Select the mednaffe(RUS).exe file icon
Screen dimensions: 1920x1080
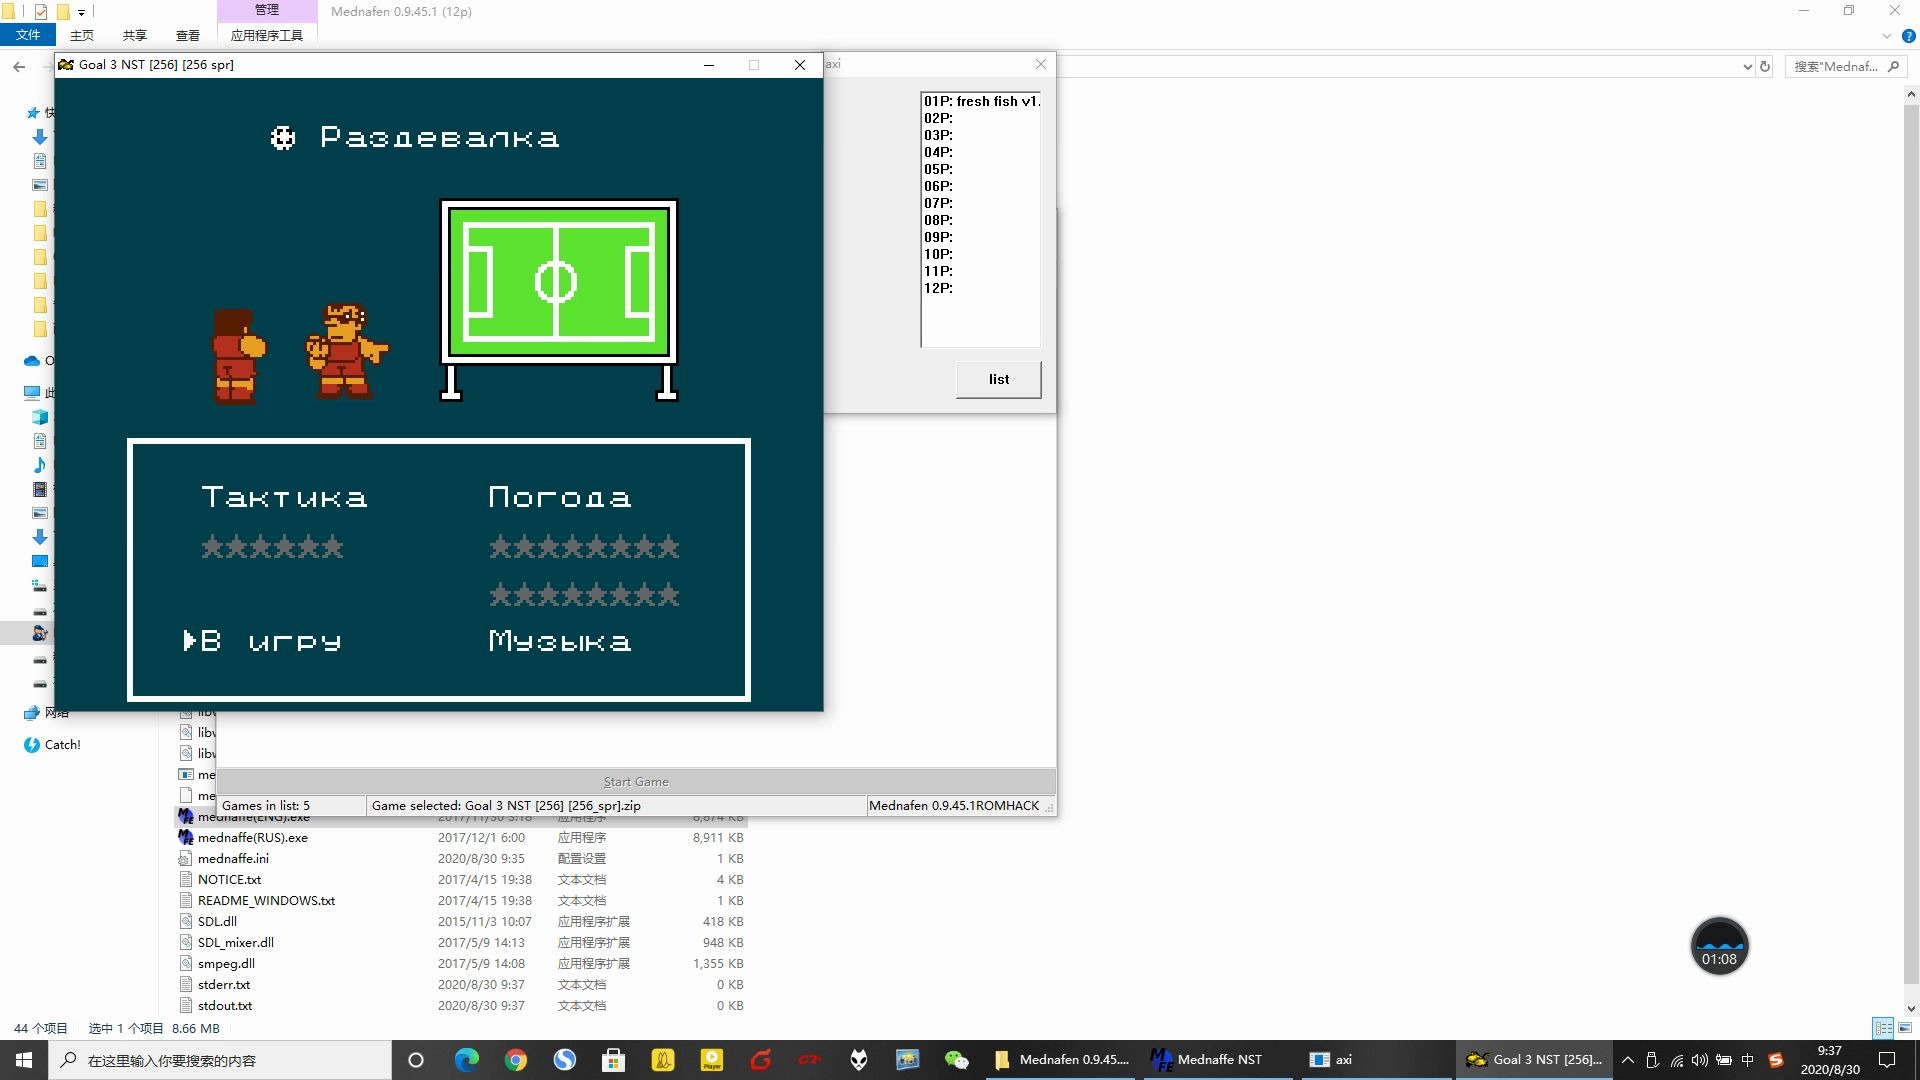(x=186, y=838)
